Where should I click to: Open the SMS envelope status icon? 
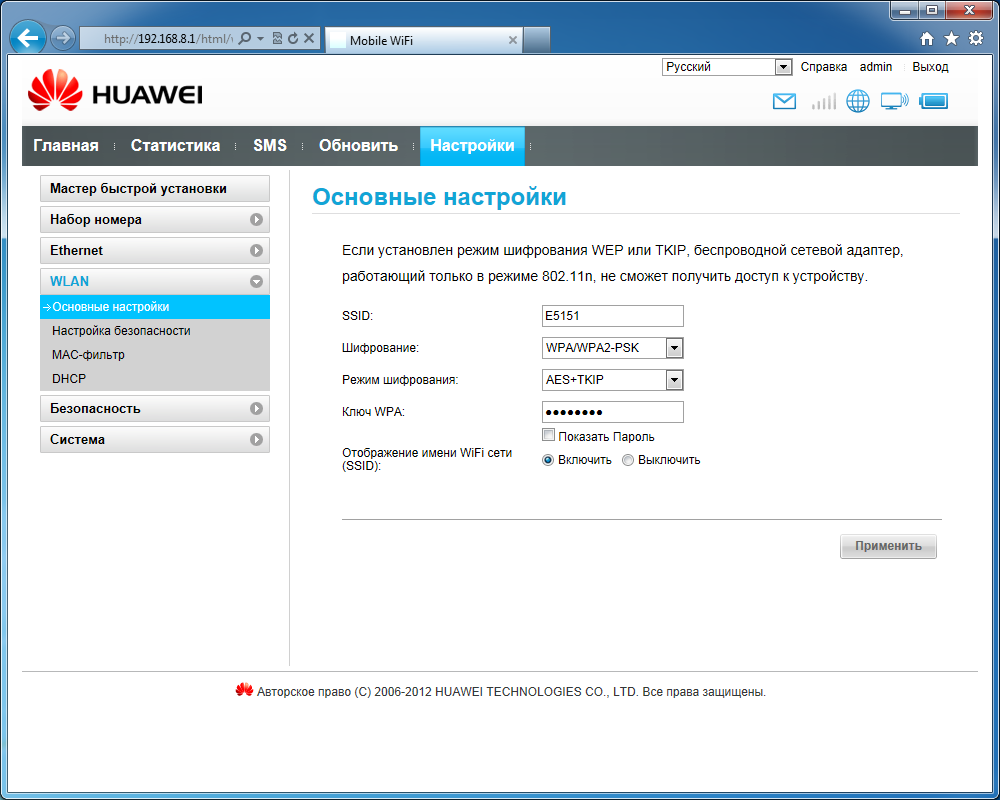pyautogui.click(x=784, y=101)
